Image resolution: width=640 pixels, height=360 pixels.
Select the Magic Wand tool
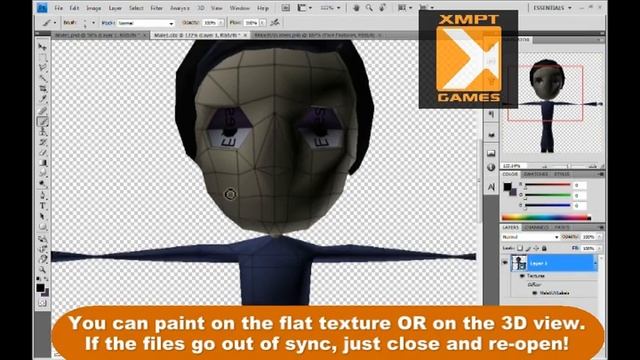tap(42, 78)
